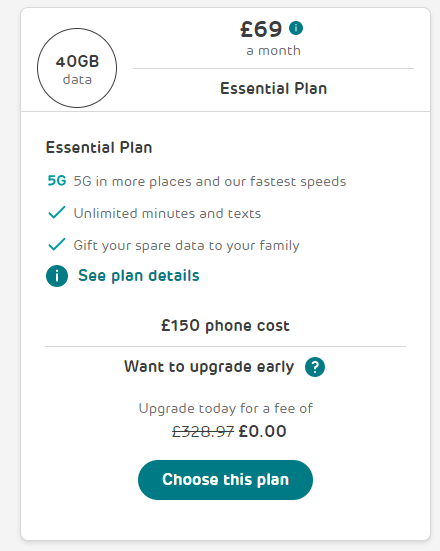Click the info icon before See plan details

point(57,276)
